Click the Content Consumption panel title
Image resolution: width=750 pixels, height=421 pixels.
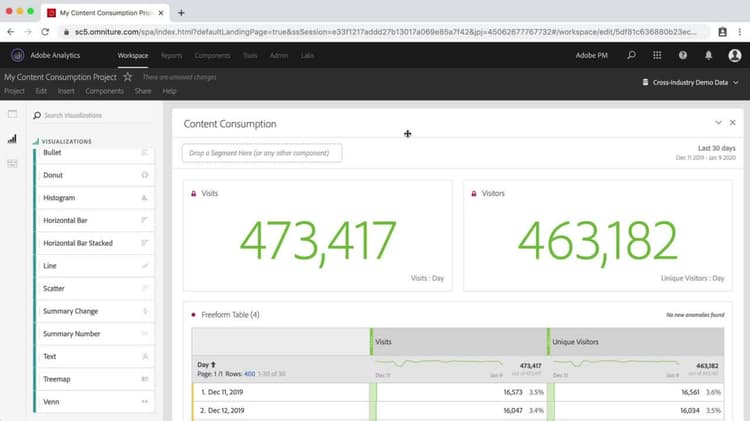click(x=230, y=124)
